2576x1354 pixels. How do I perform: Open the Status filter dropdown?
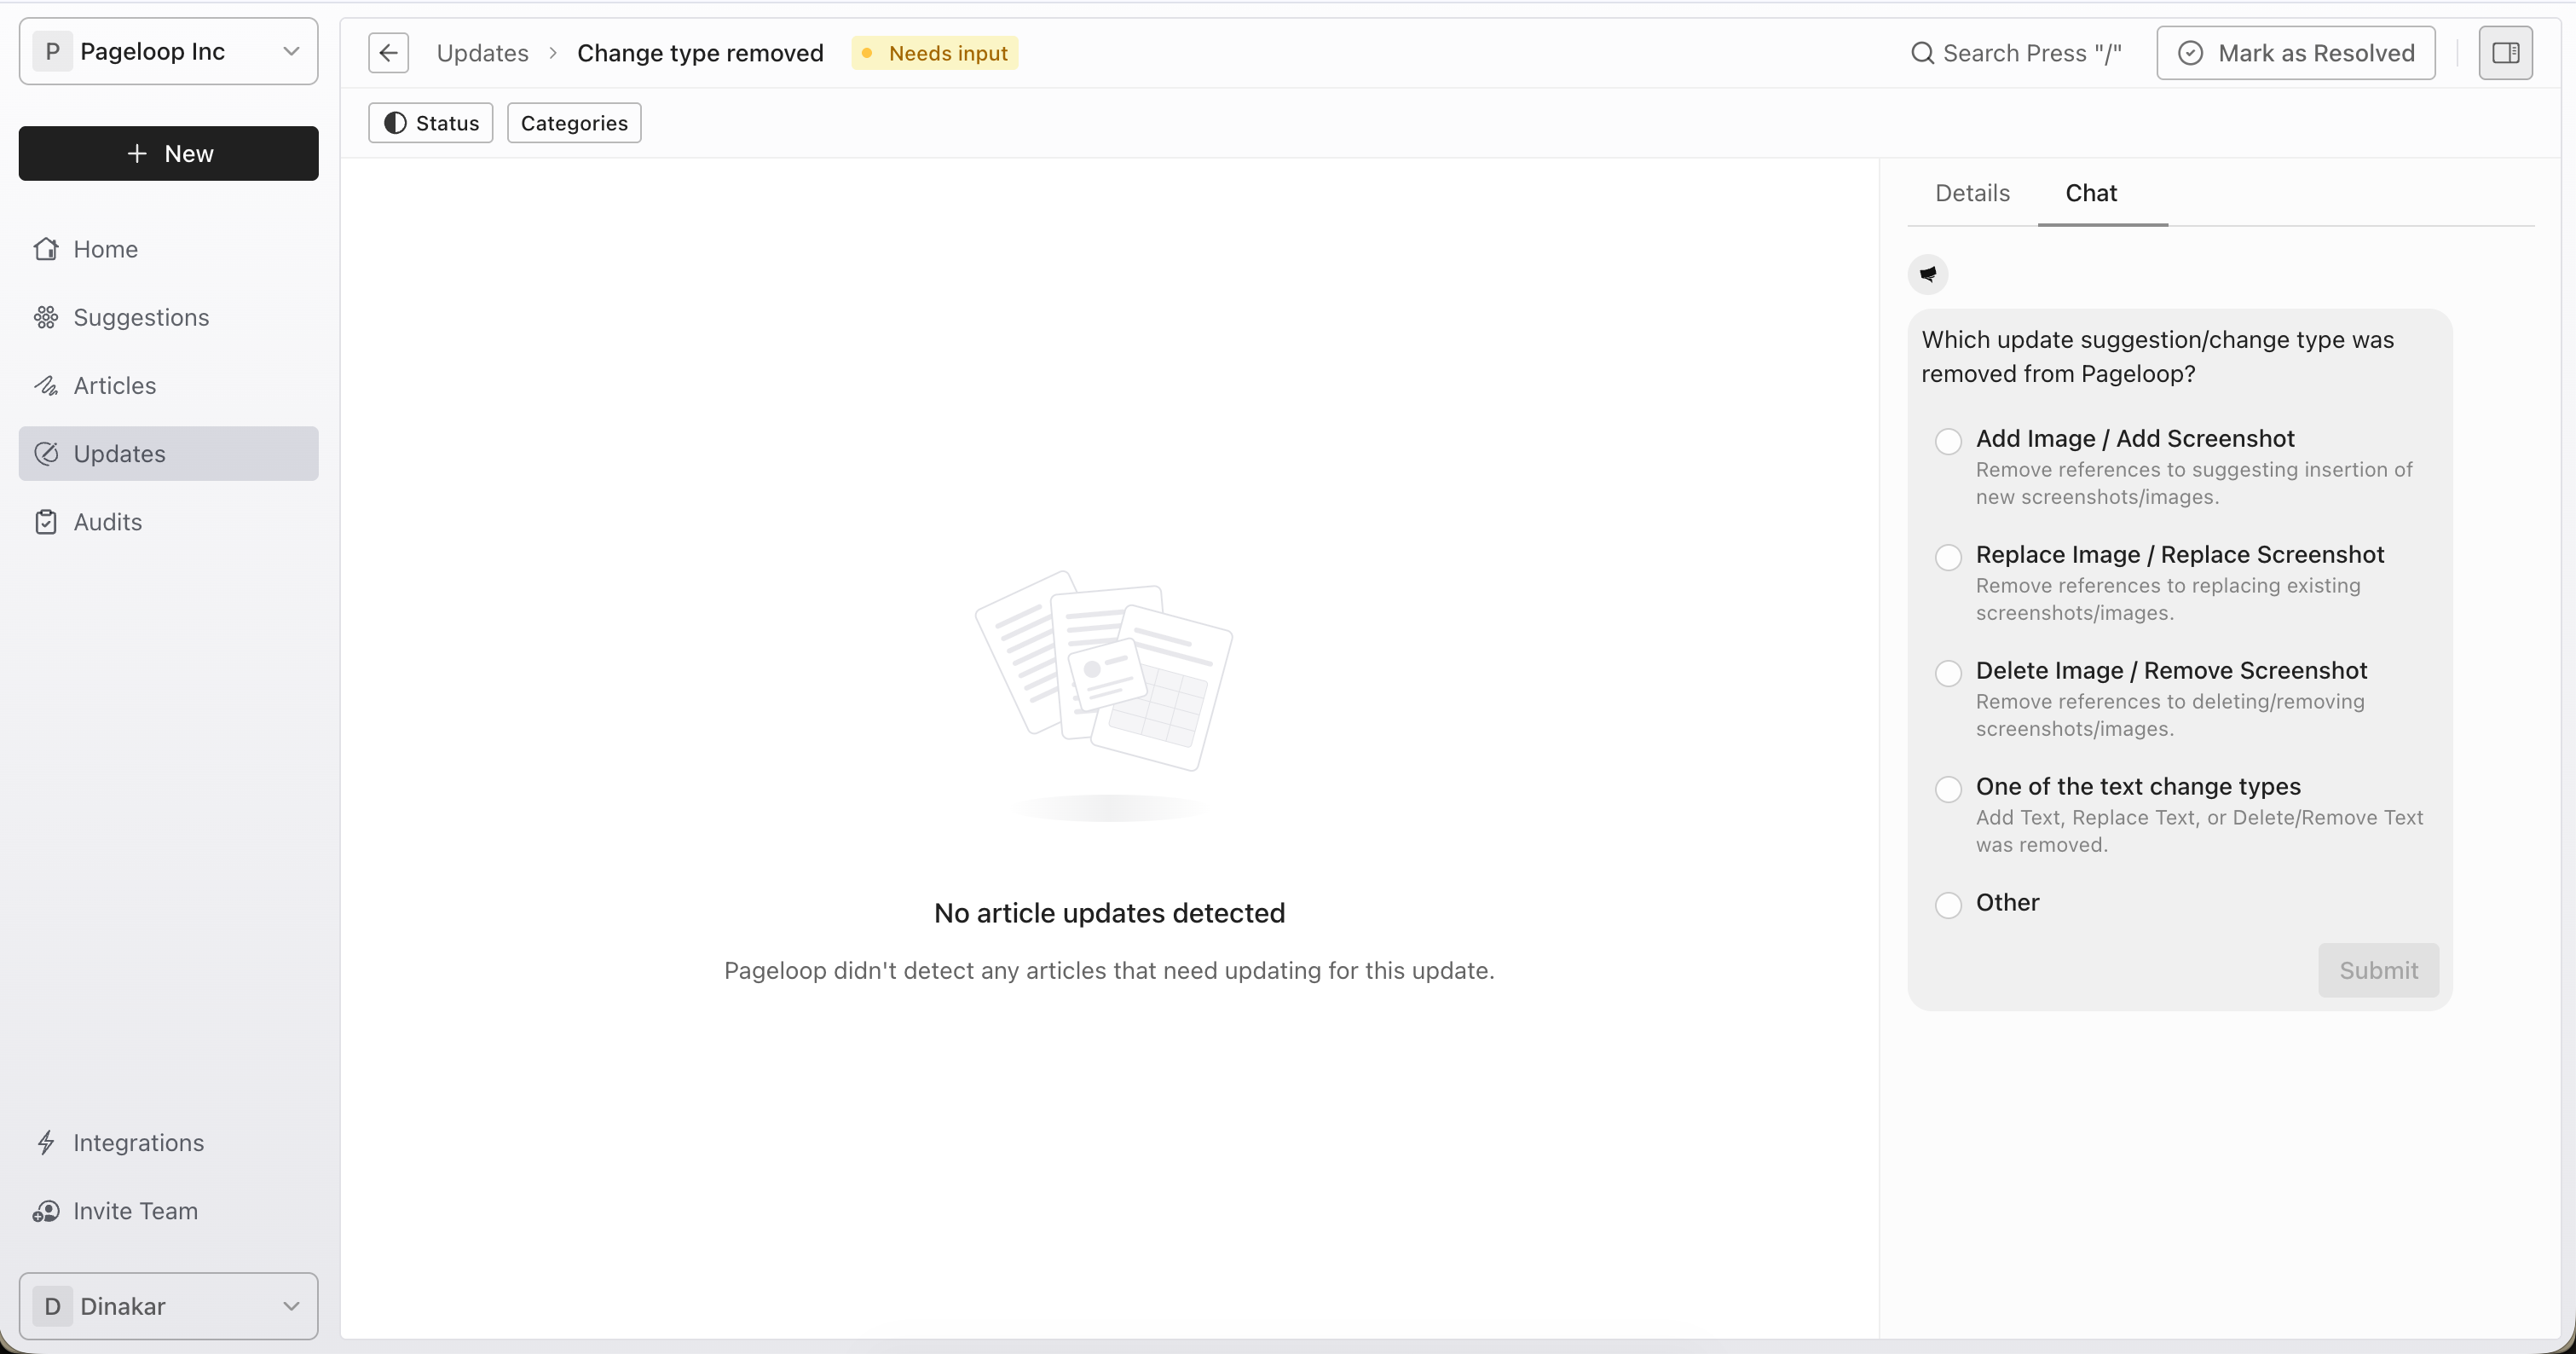pos(431,123)
